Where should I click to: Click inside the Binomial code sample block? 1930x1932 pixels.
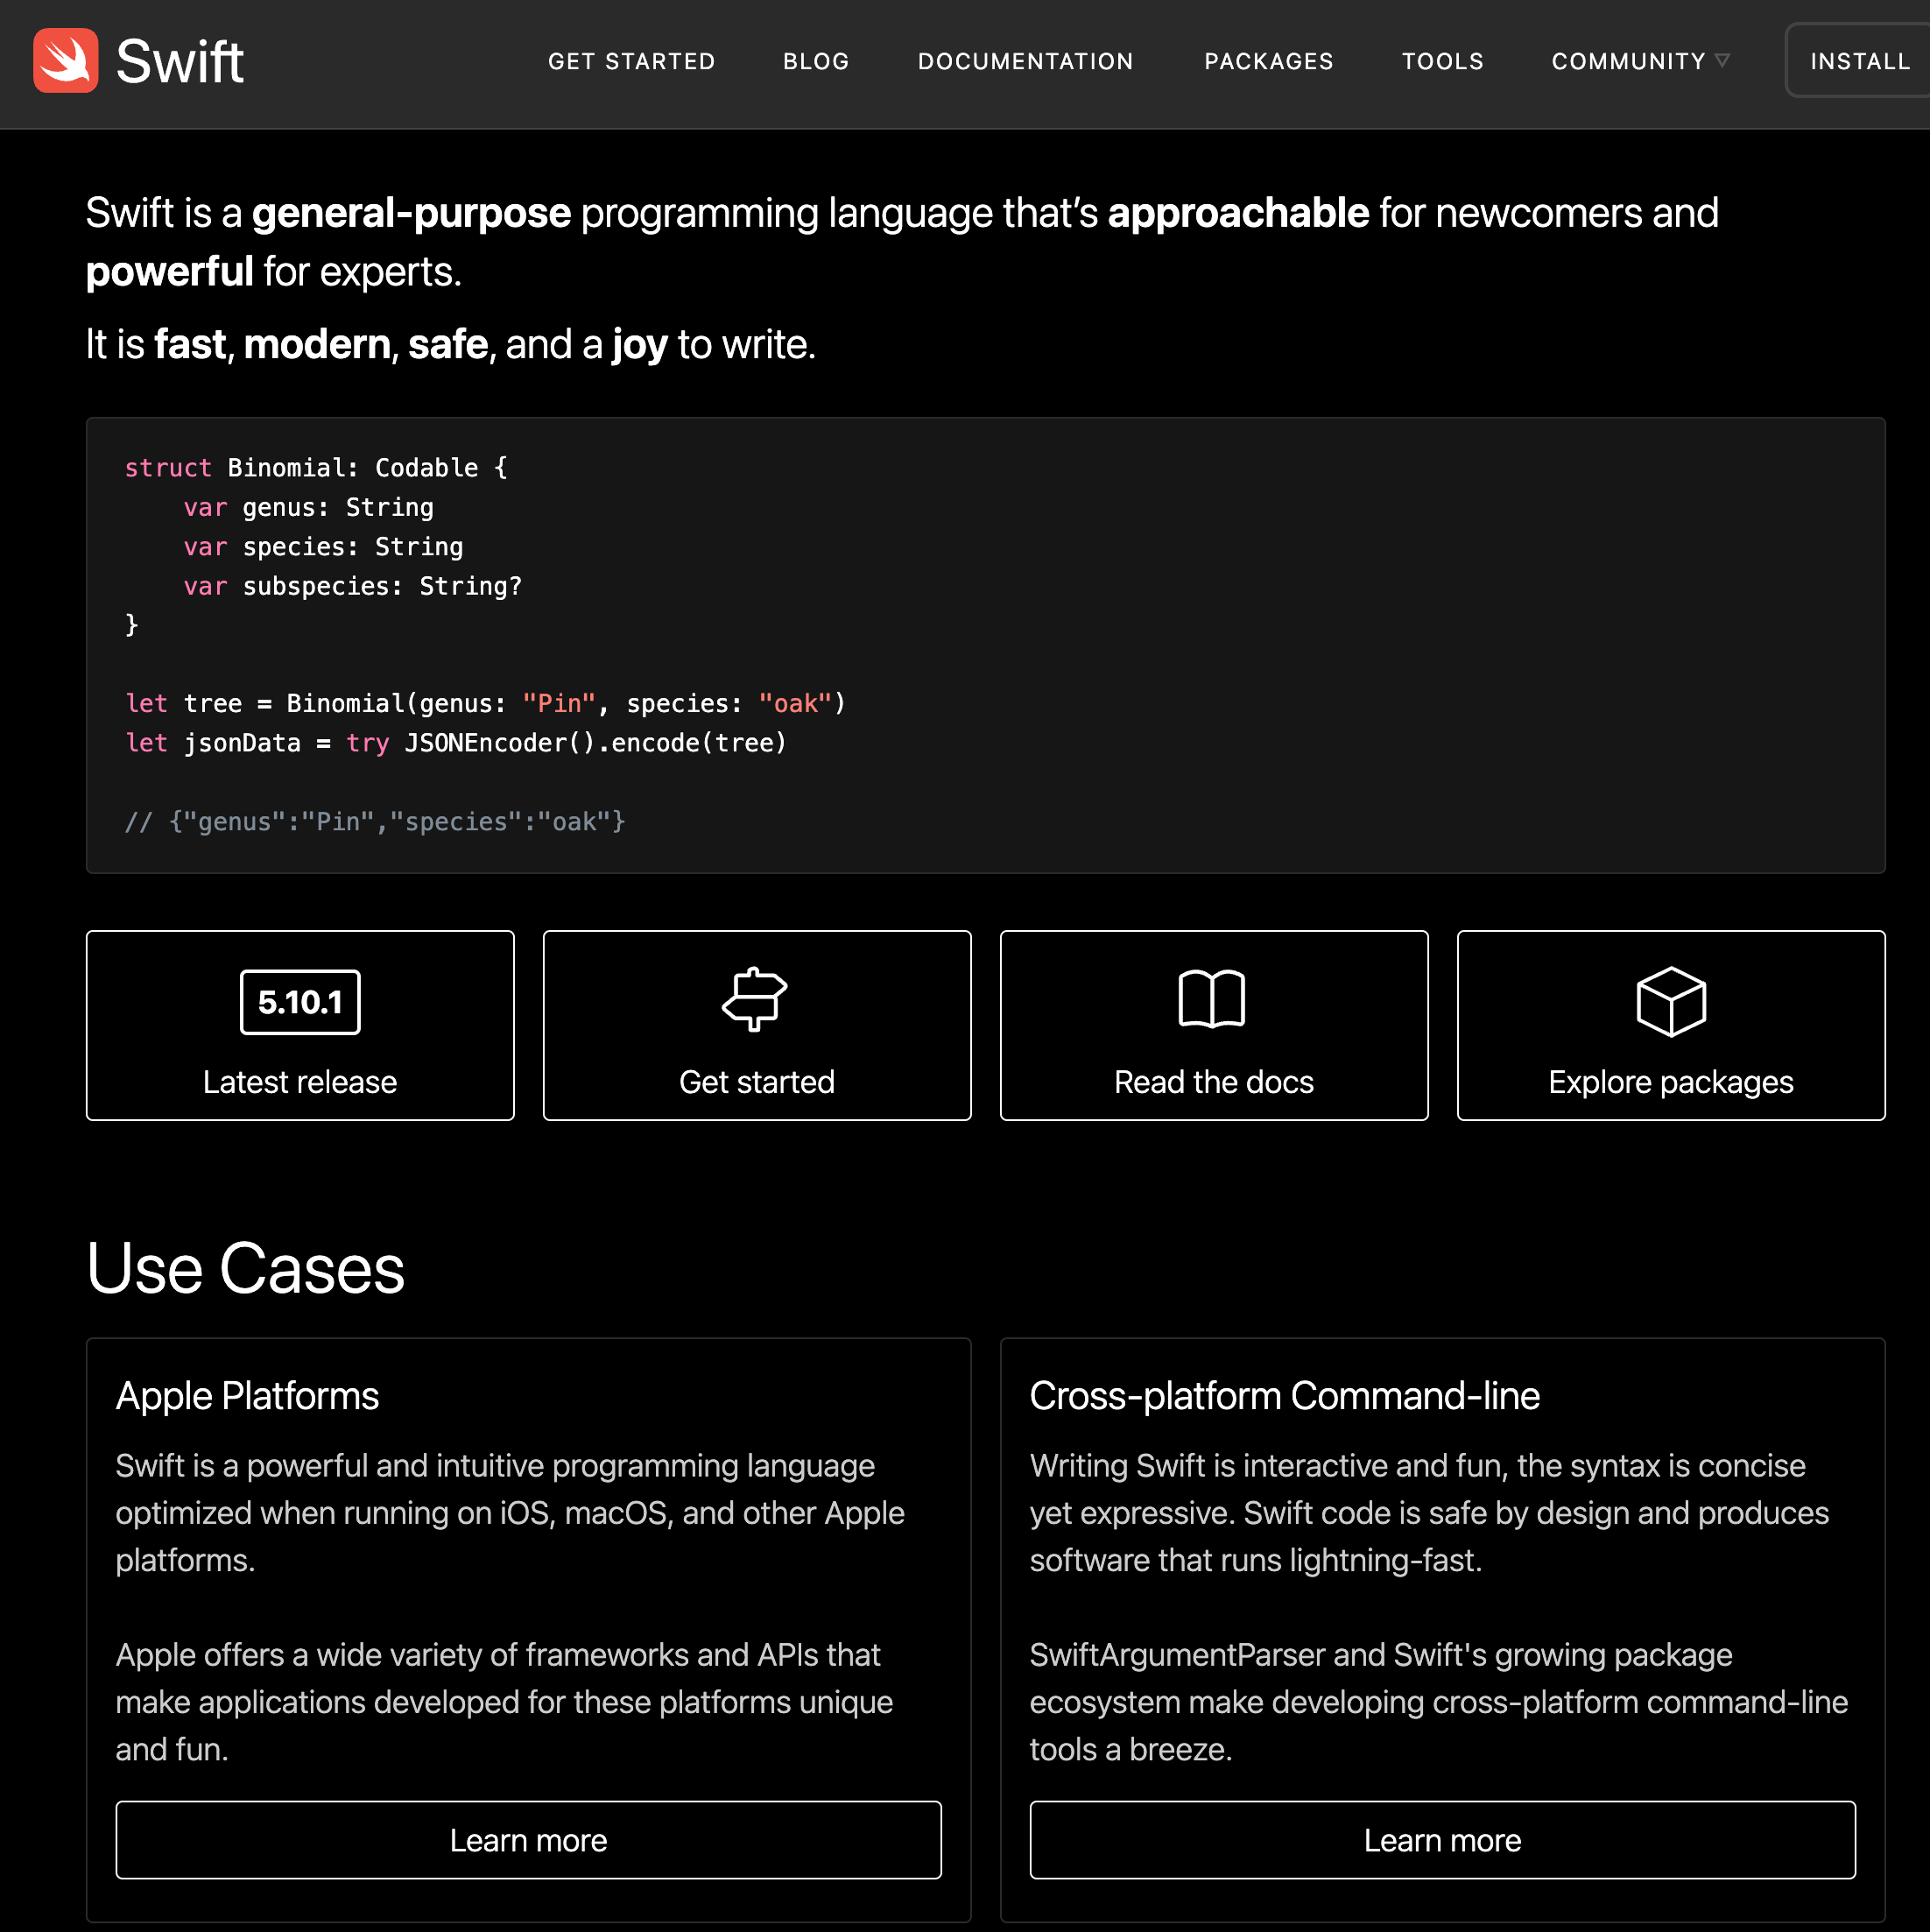tap(985, 645)
